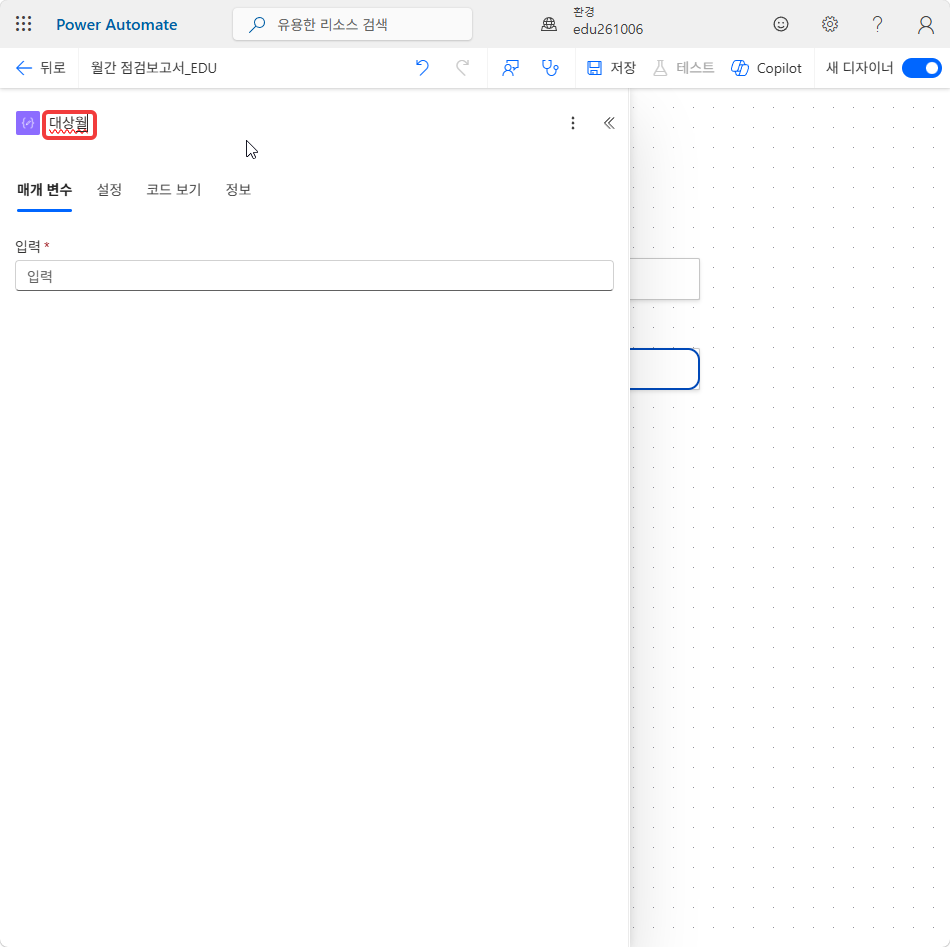The image size is (950, 947).
Task: Click the 유용한 리소스 검색 search box
Action: (352, 24)
